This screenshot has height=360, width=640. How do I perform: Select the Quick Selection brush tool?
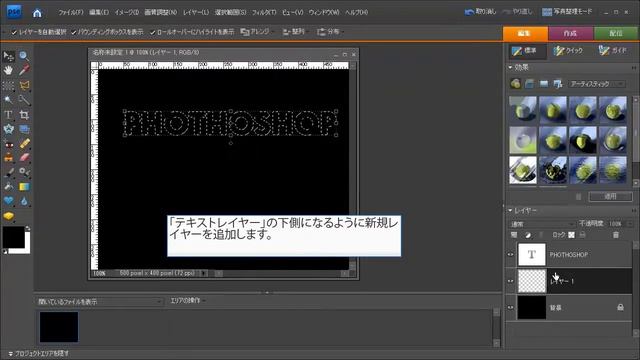[x=24, y=100]
